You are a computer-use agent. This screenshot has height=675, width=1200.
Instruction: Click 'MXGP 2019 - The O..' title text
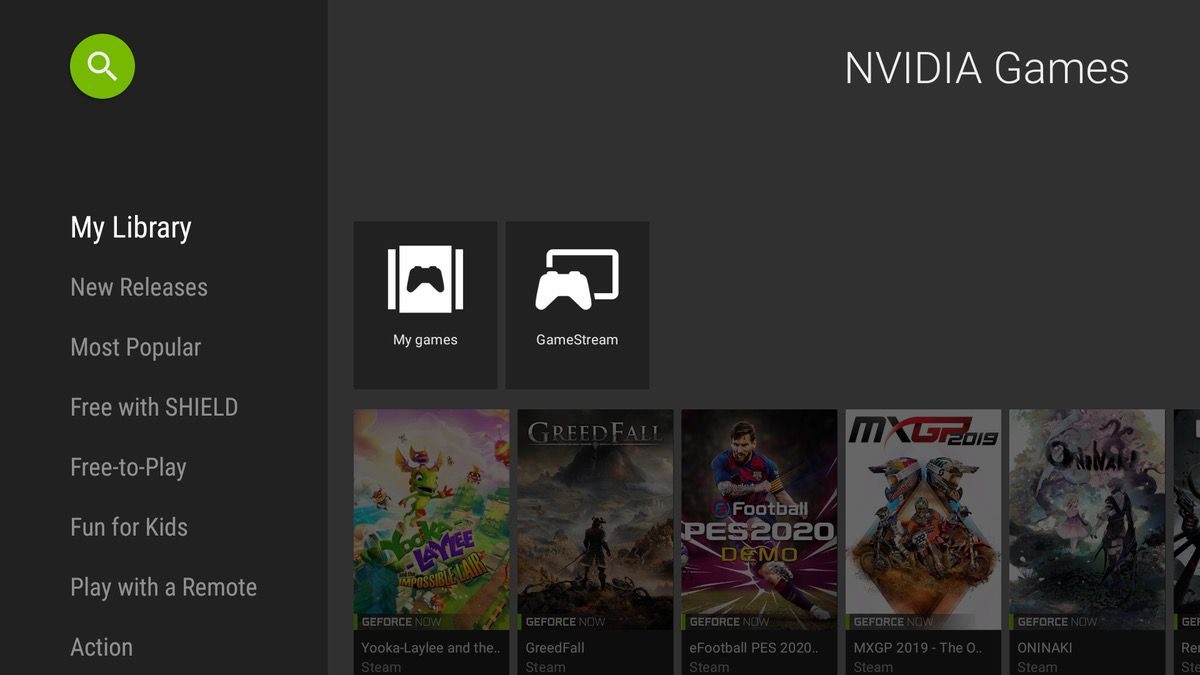pos(918,648)
